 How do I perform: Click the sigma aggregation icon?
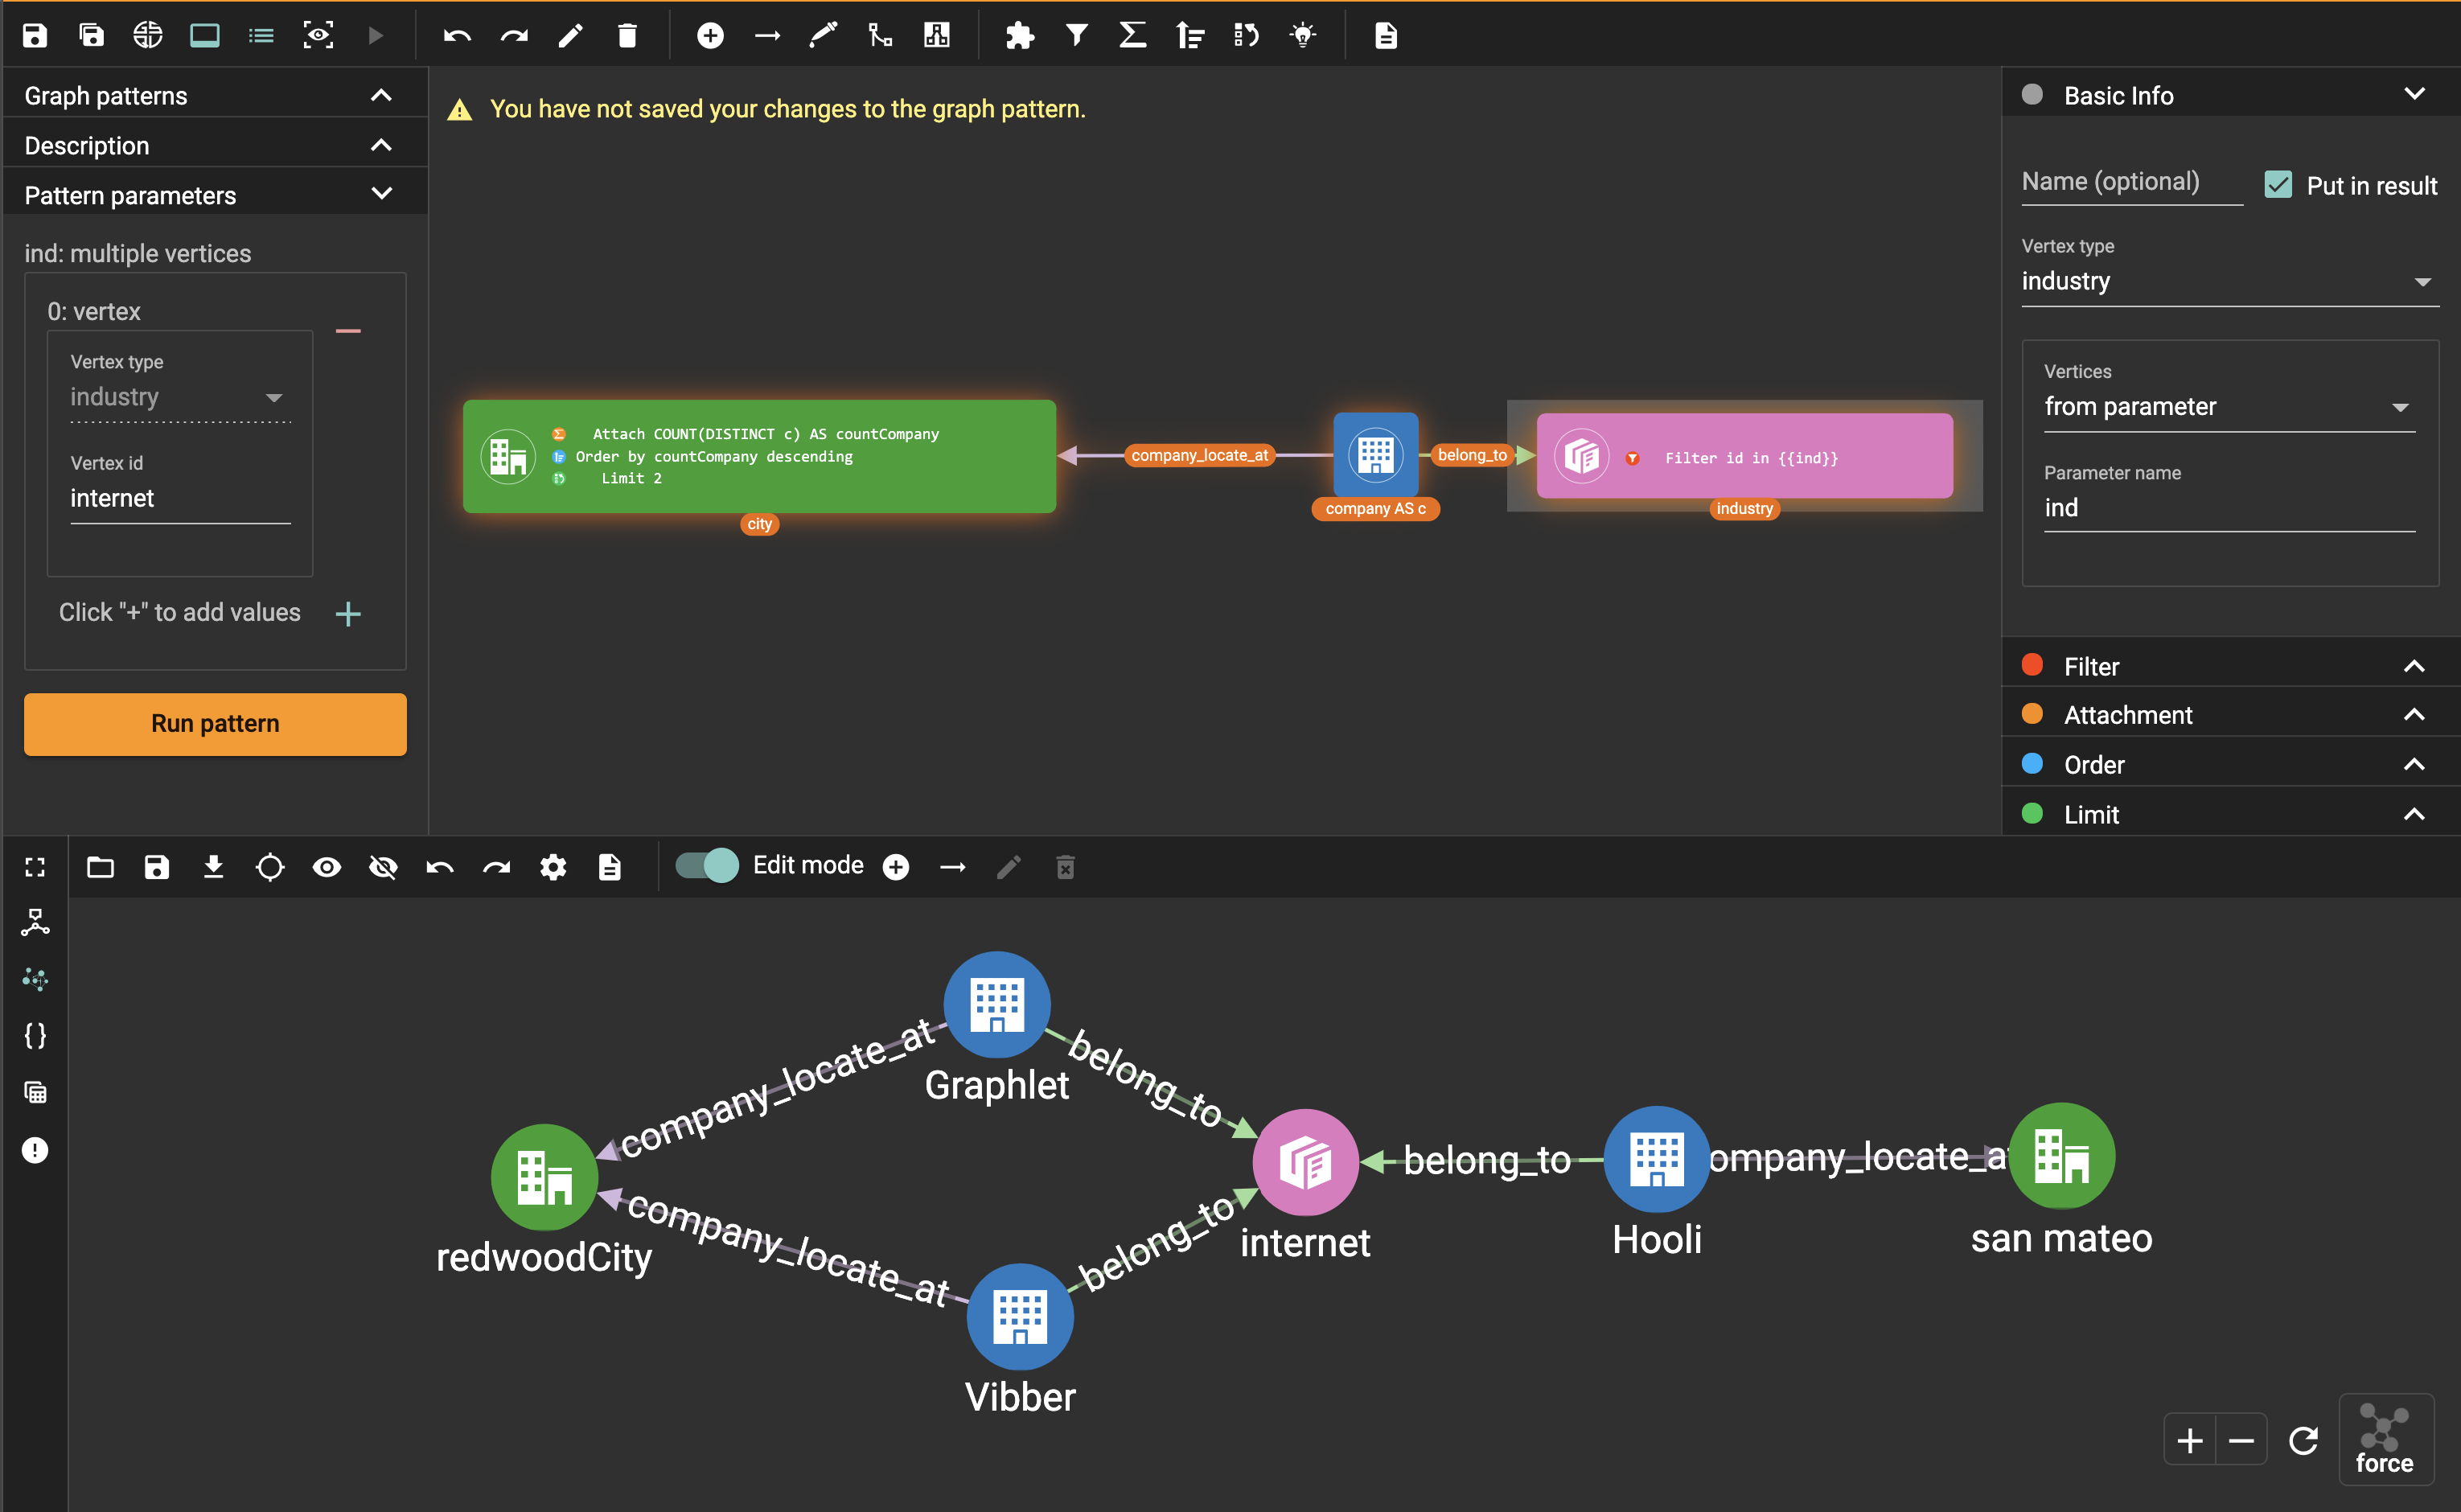tap(1132, 36)
